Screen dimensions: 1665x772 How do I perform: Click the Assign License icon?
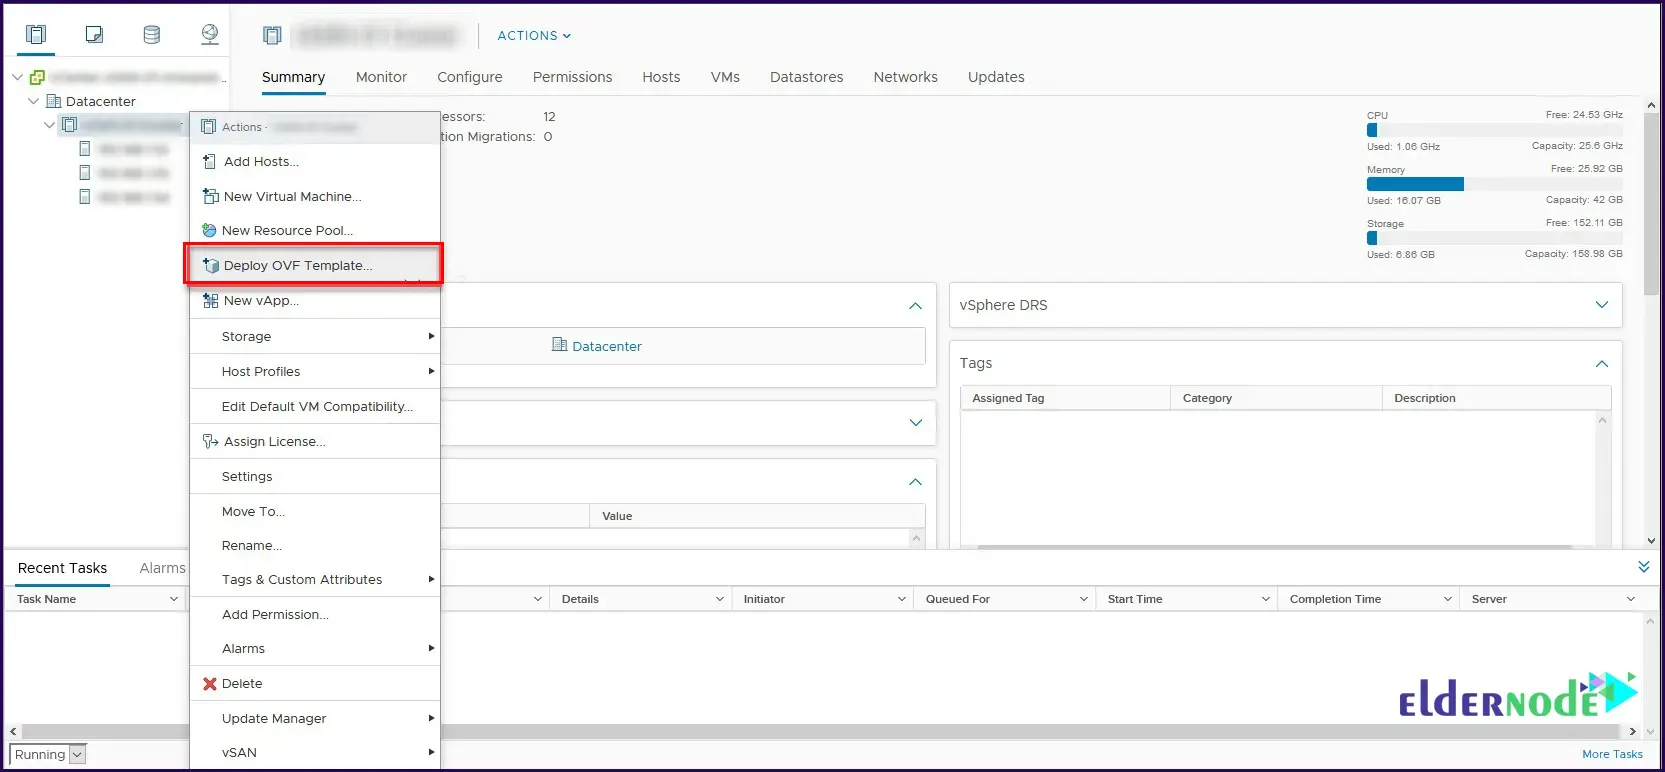210,442
